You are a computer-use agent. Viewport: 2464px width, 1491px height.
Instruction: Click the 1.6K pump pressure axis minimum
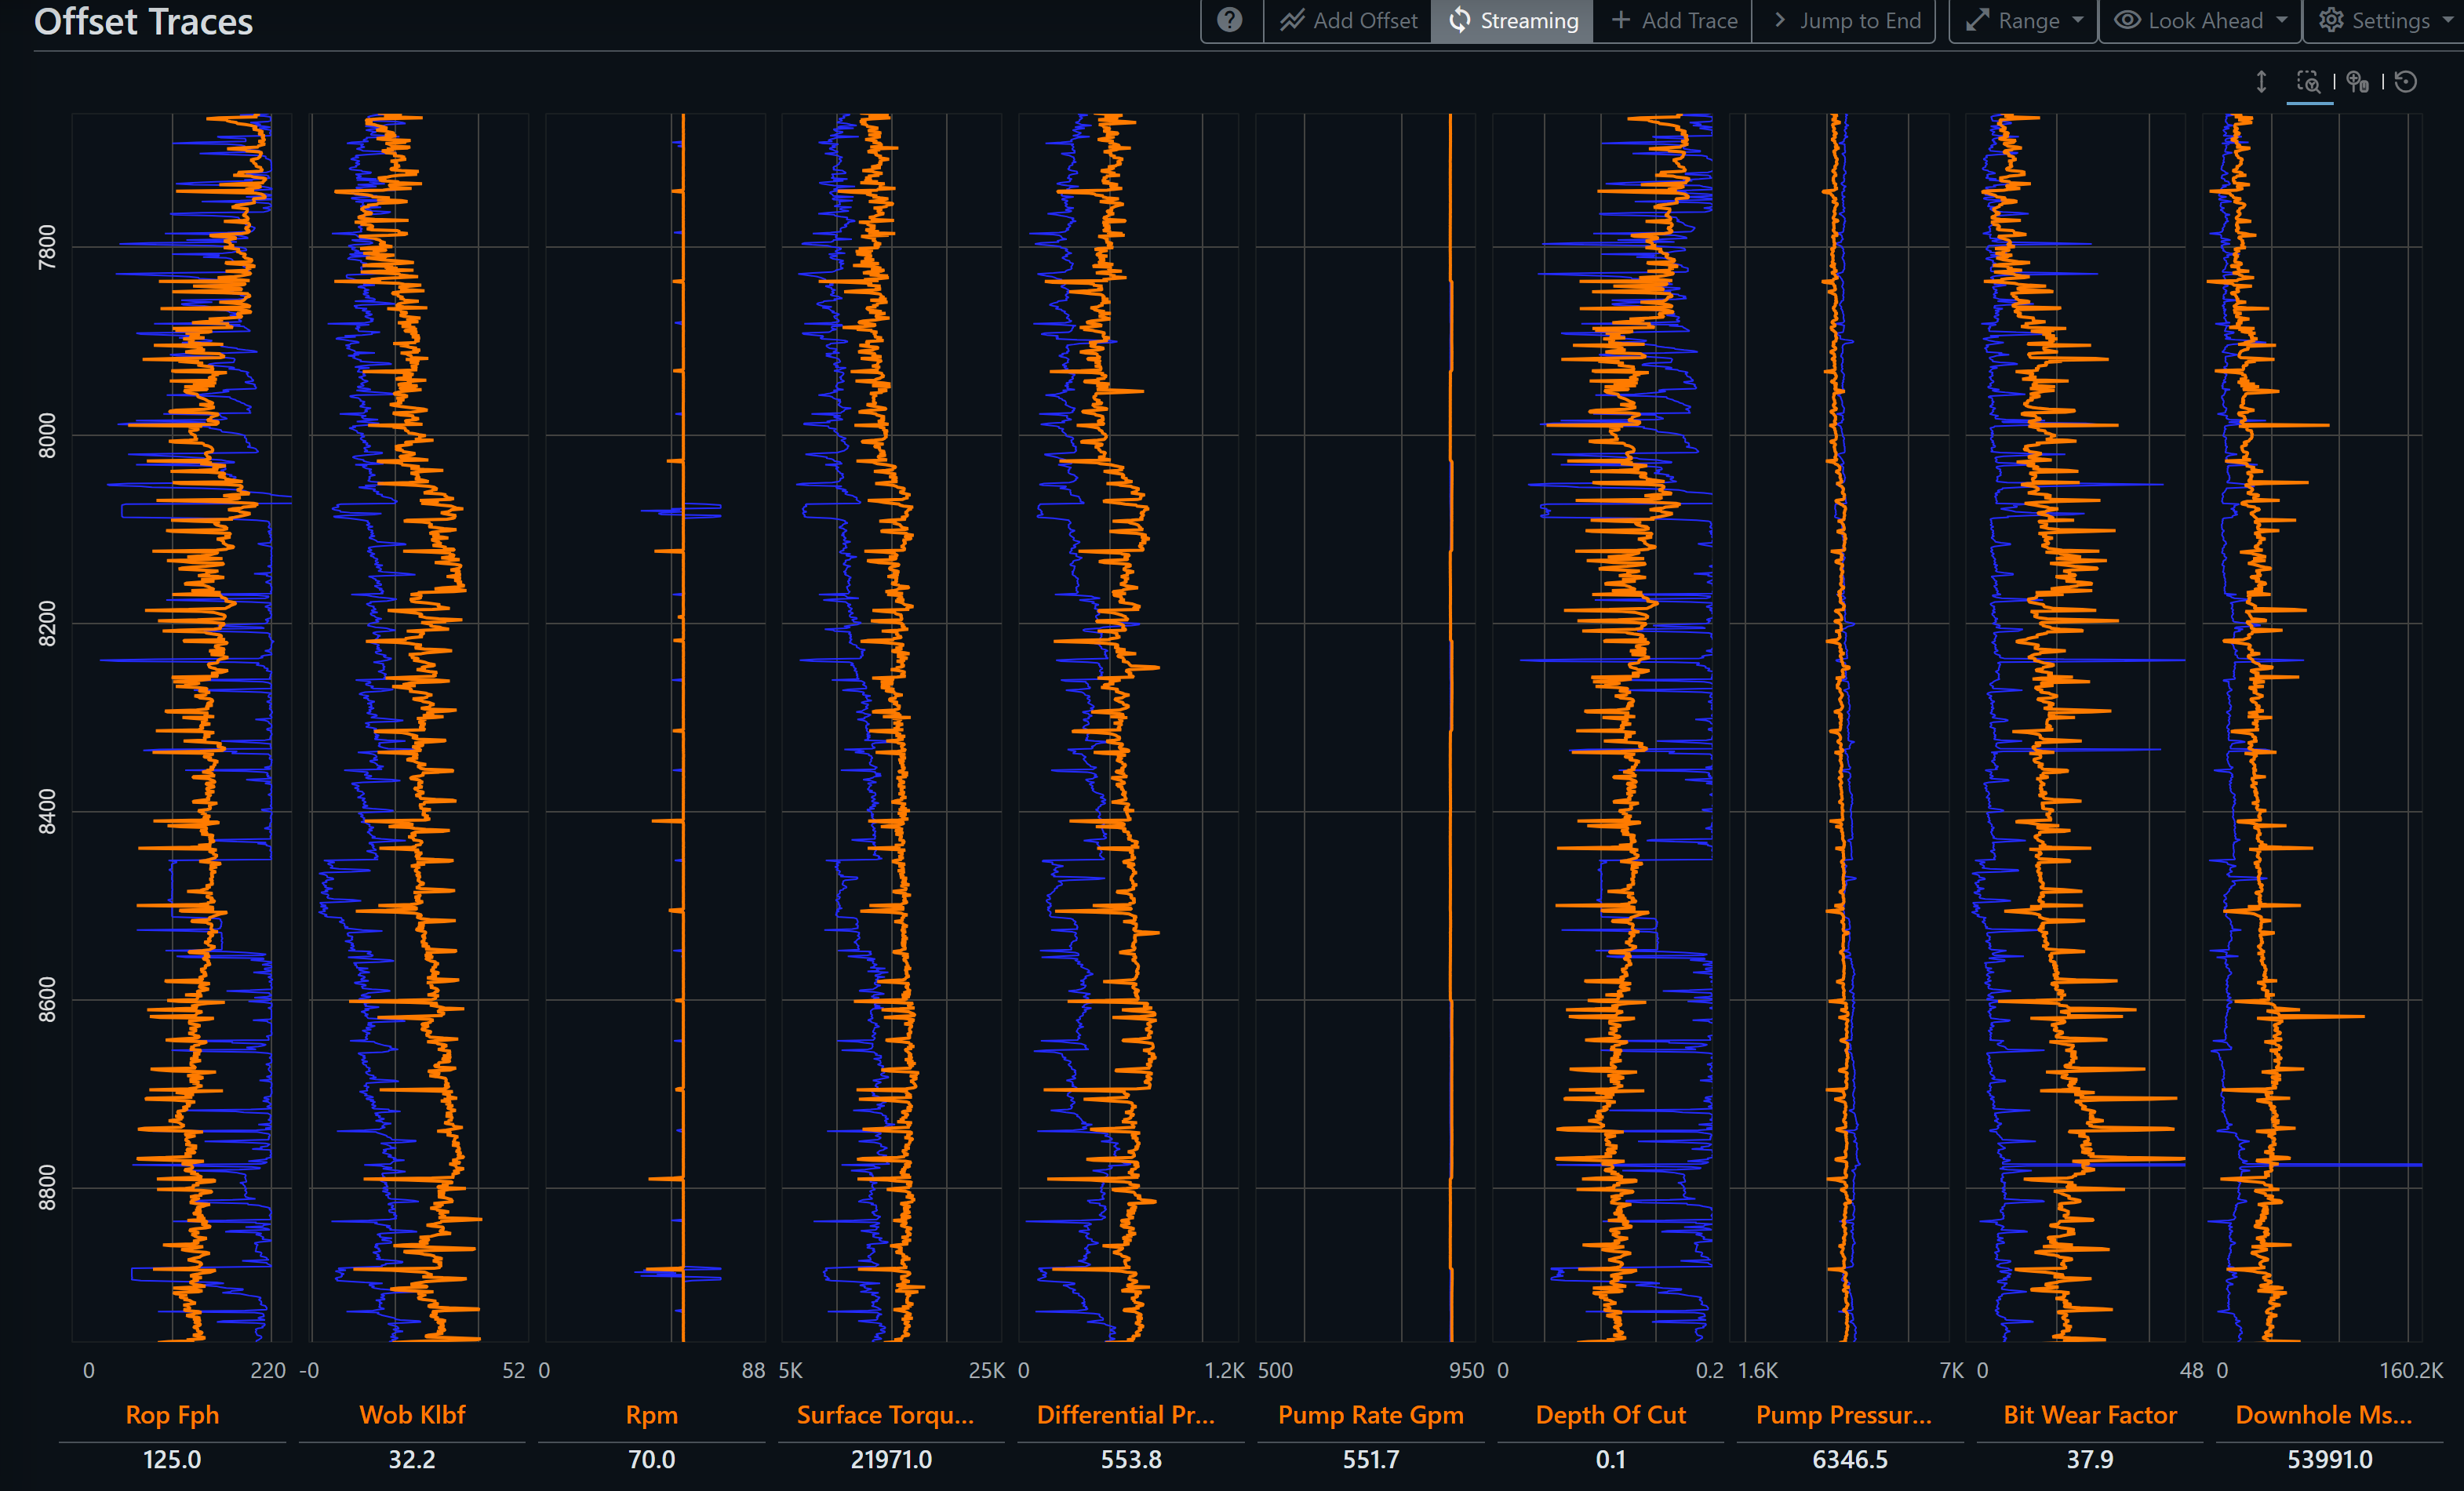tap(1758, 1370)
